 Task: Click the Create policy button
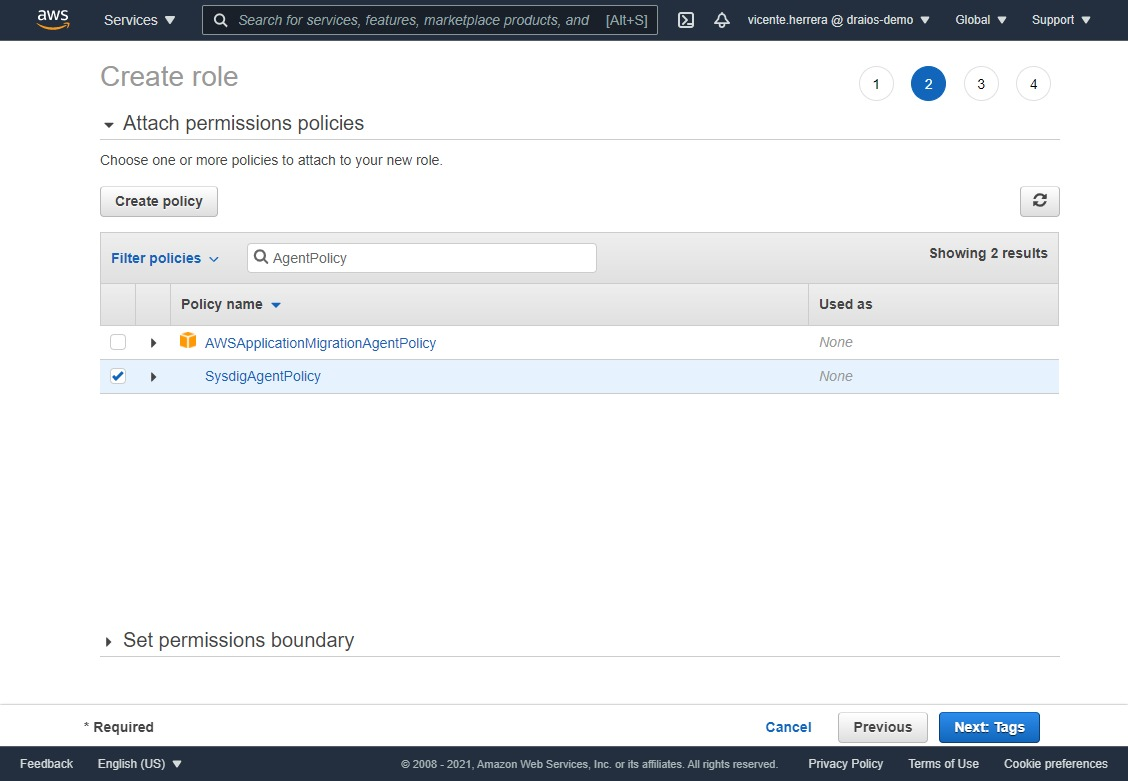[x=158, y=201]
